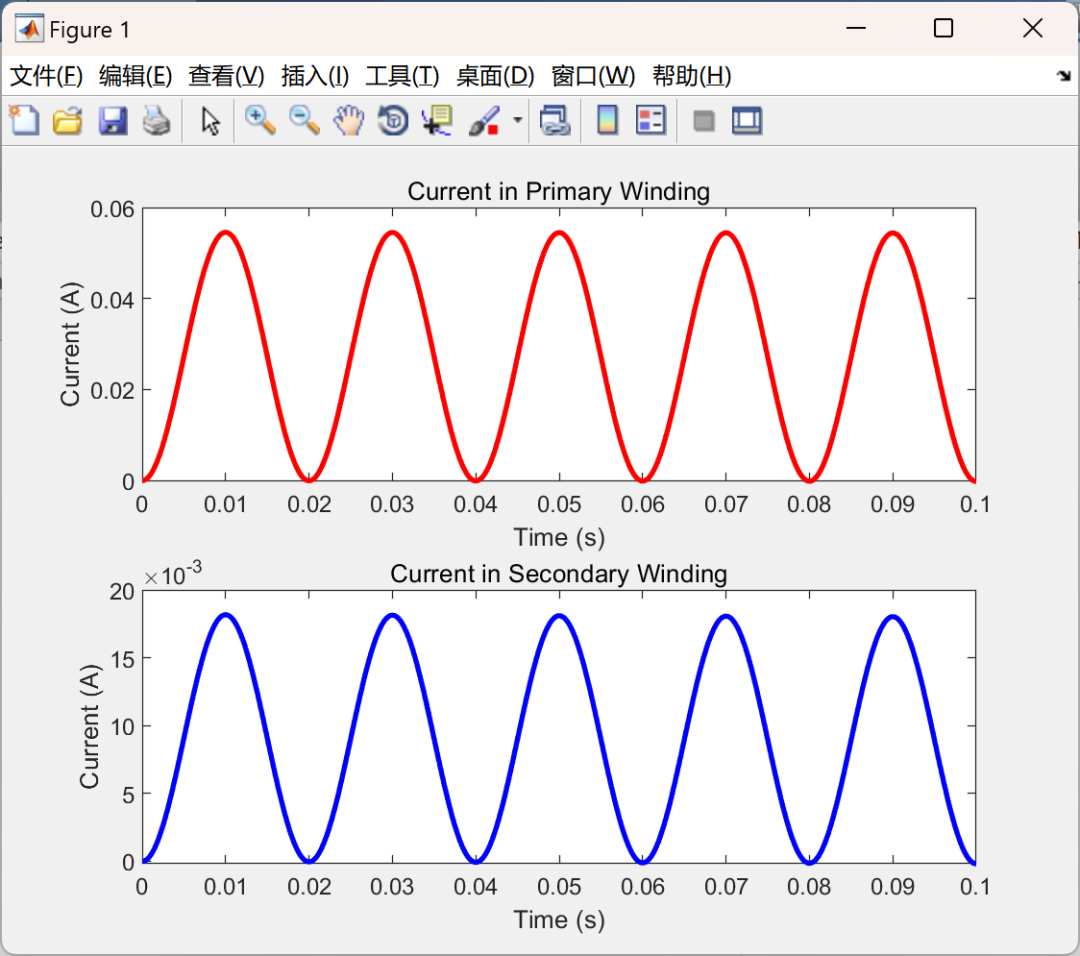Image resolution: width=1080 pixels, height=956 pixels.
Task: Click the Link Plot icon
Action: pos(555,121)
